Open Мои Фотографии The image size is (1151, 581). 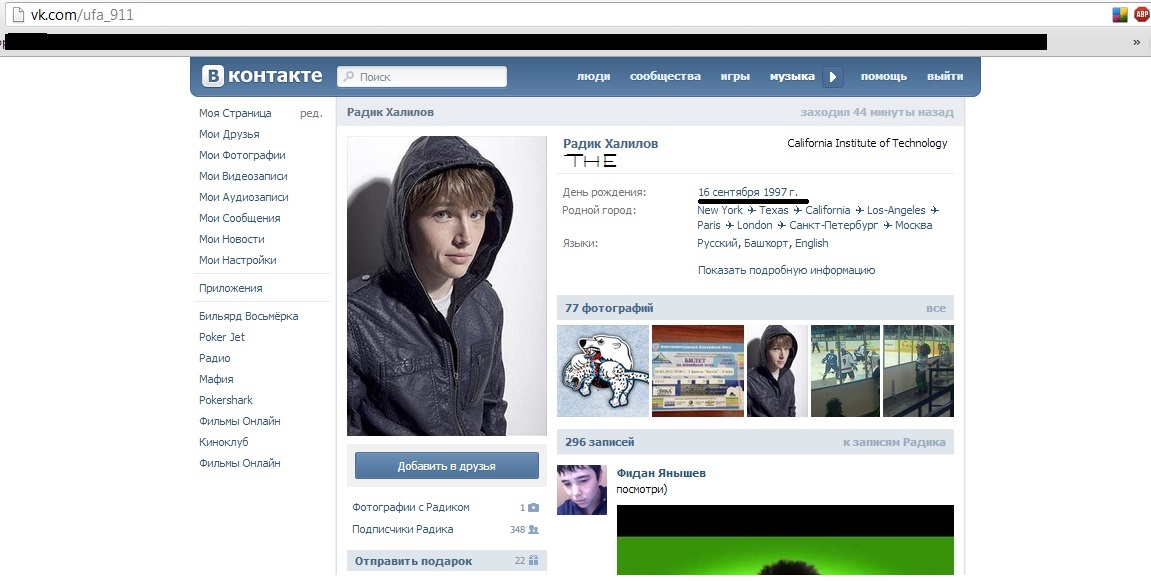pyautogui.click(x=242, y=155)
